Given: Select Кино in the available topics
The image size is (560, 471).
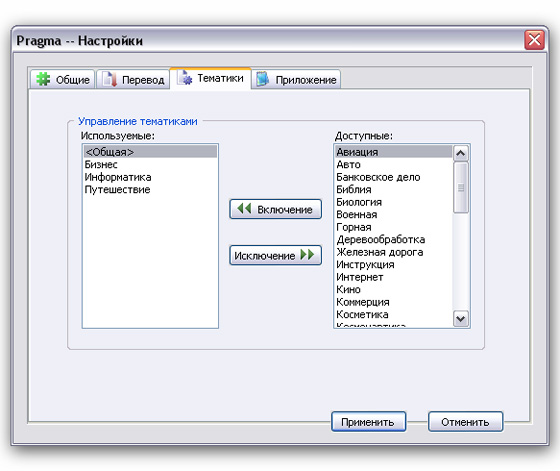Looking at the screenshot, I should (x=394, y=289).
